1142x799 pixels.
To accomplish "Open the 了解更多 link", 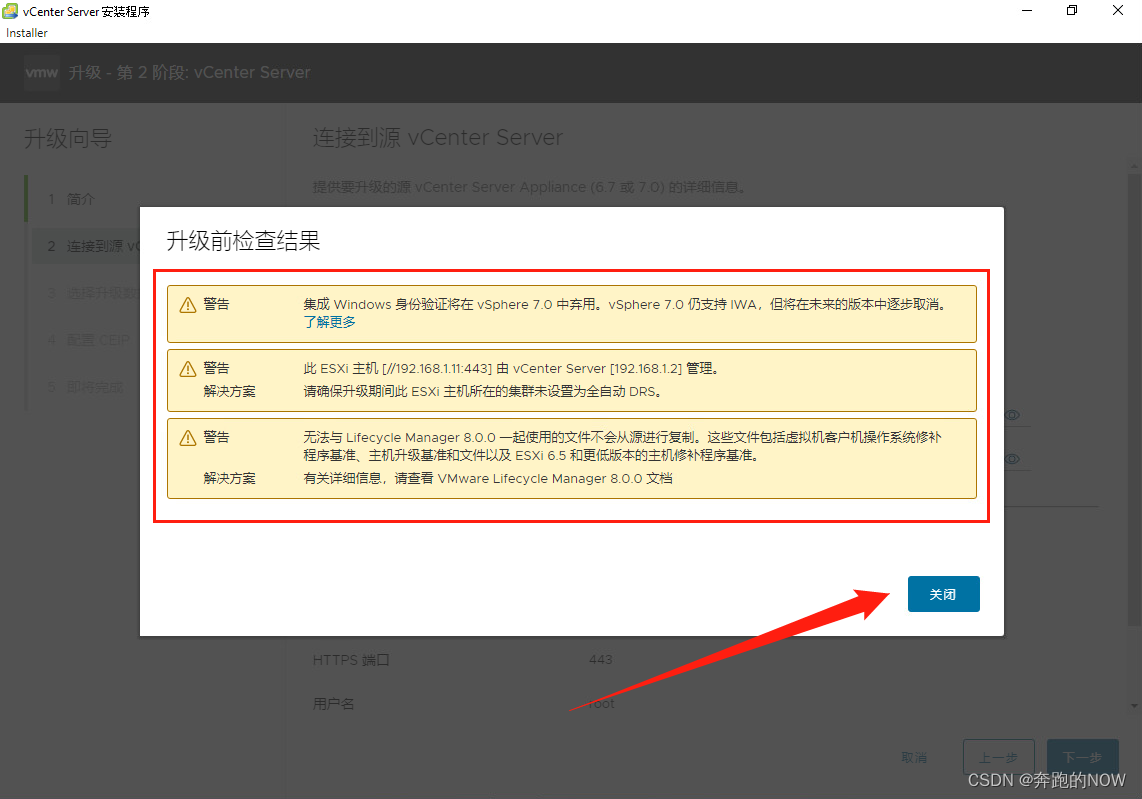I will pyautogui.click(x=329, y=322).
